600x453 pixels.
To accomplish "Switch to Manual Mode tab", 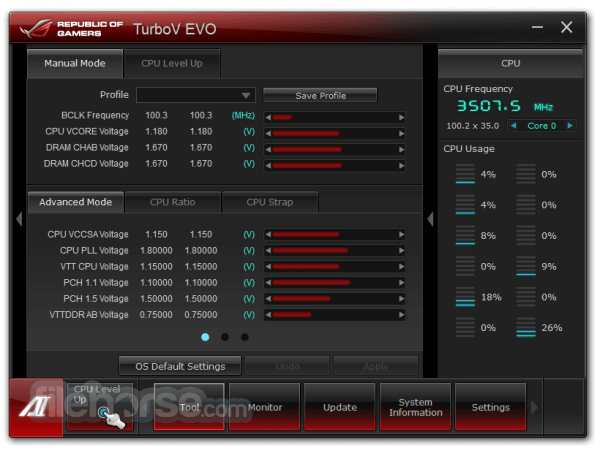I will pos(75,64).
